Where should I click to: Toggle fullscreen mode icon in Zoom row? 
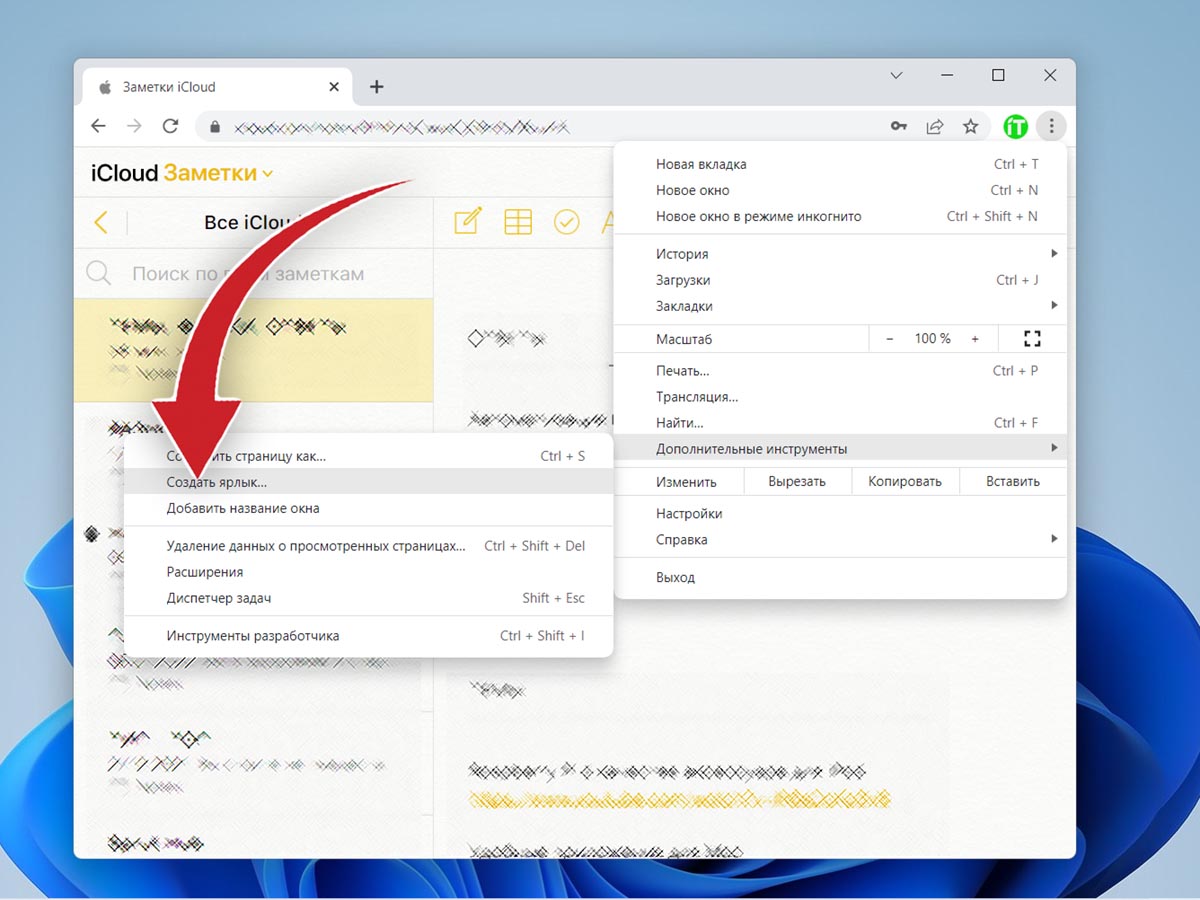[1033, 339]
